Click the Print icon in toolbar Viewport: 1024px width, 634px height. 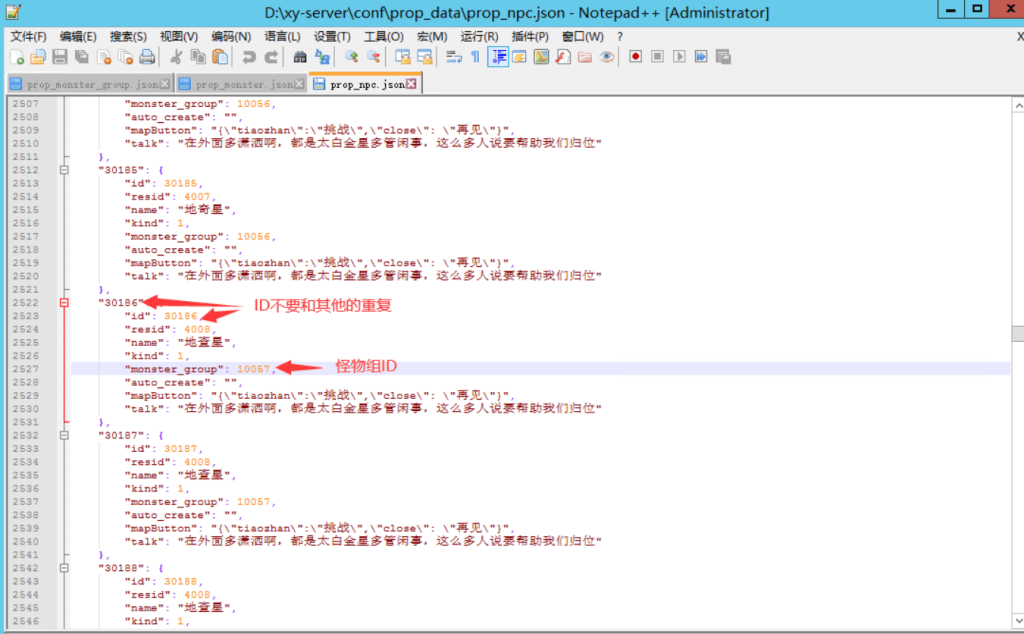(x=147, y=57)
